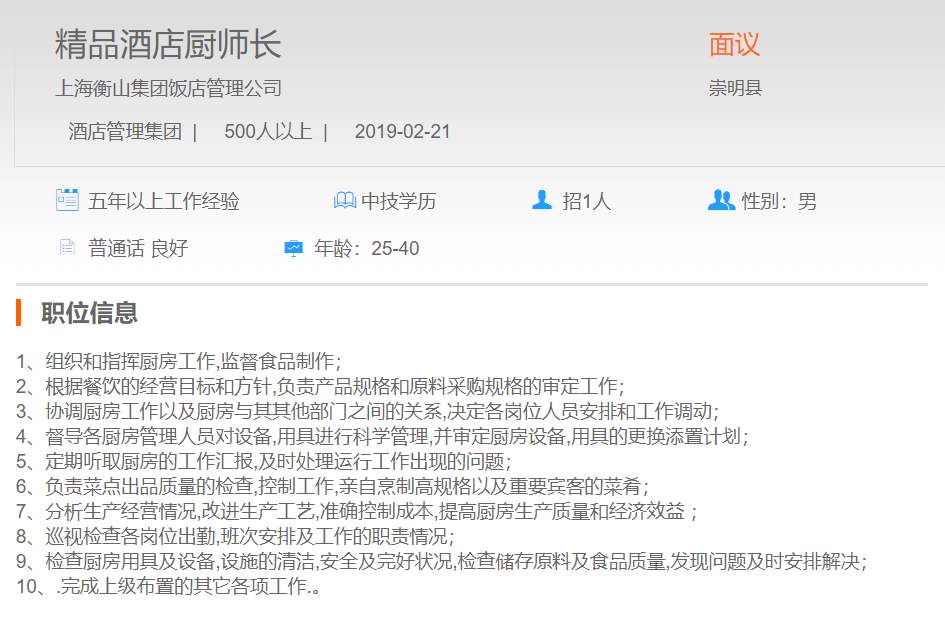Click the industry tag 酒店管理集团
Image resolution: width=945 pixels, height=618 pixels.
[125, 132]
